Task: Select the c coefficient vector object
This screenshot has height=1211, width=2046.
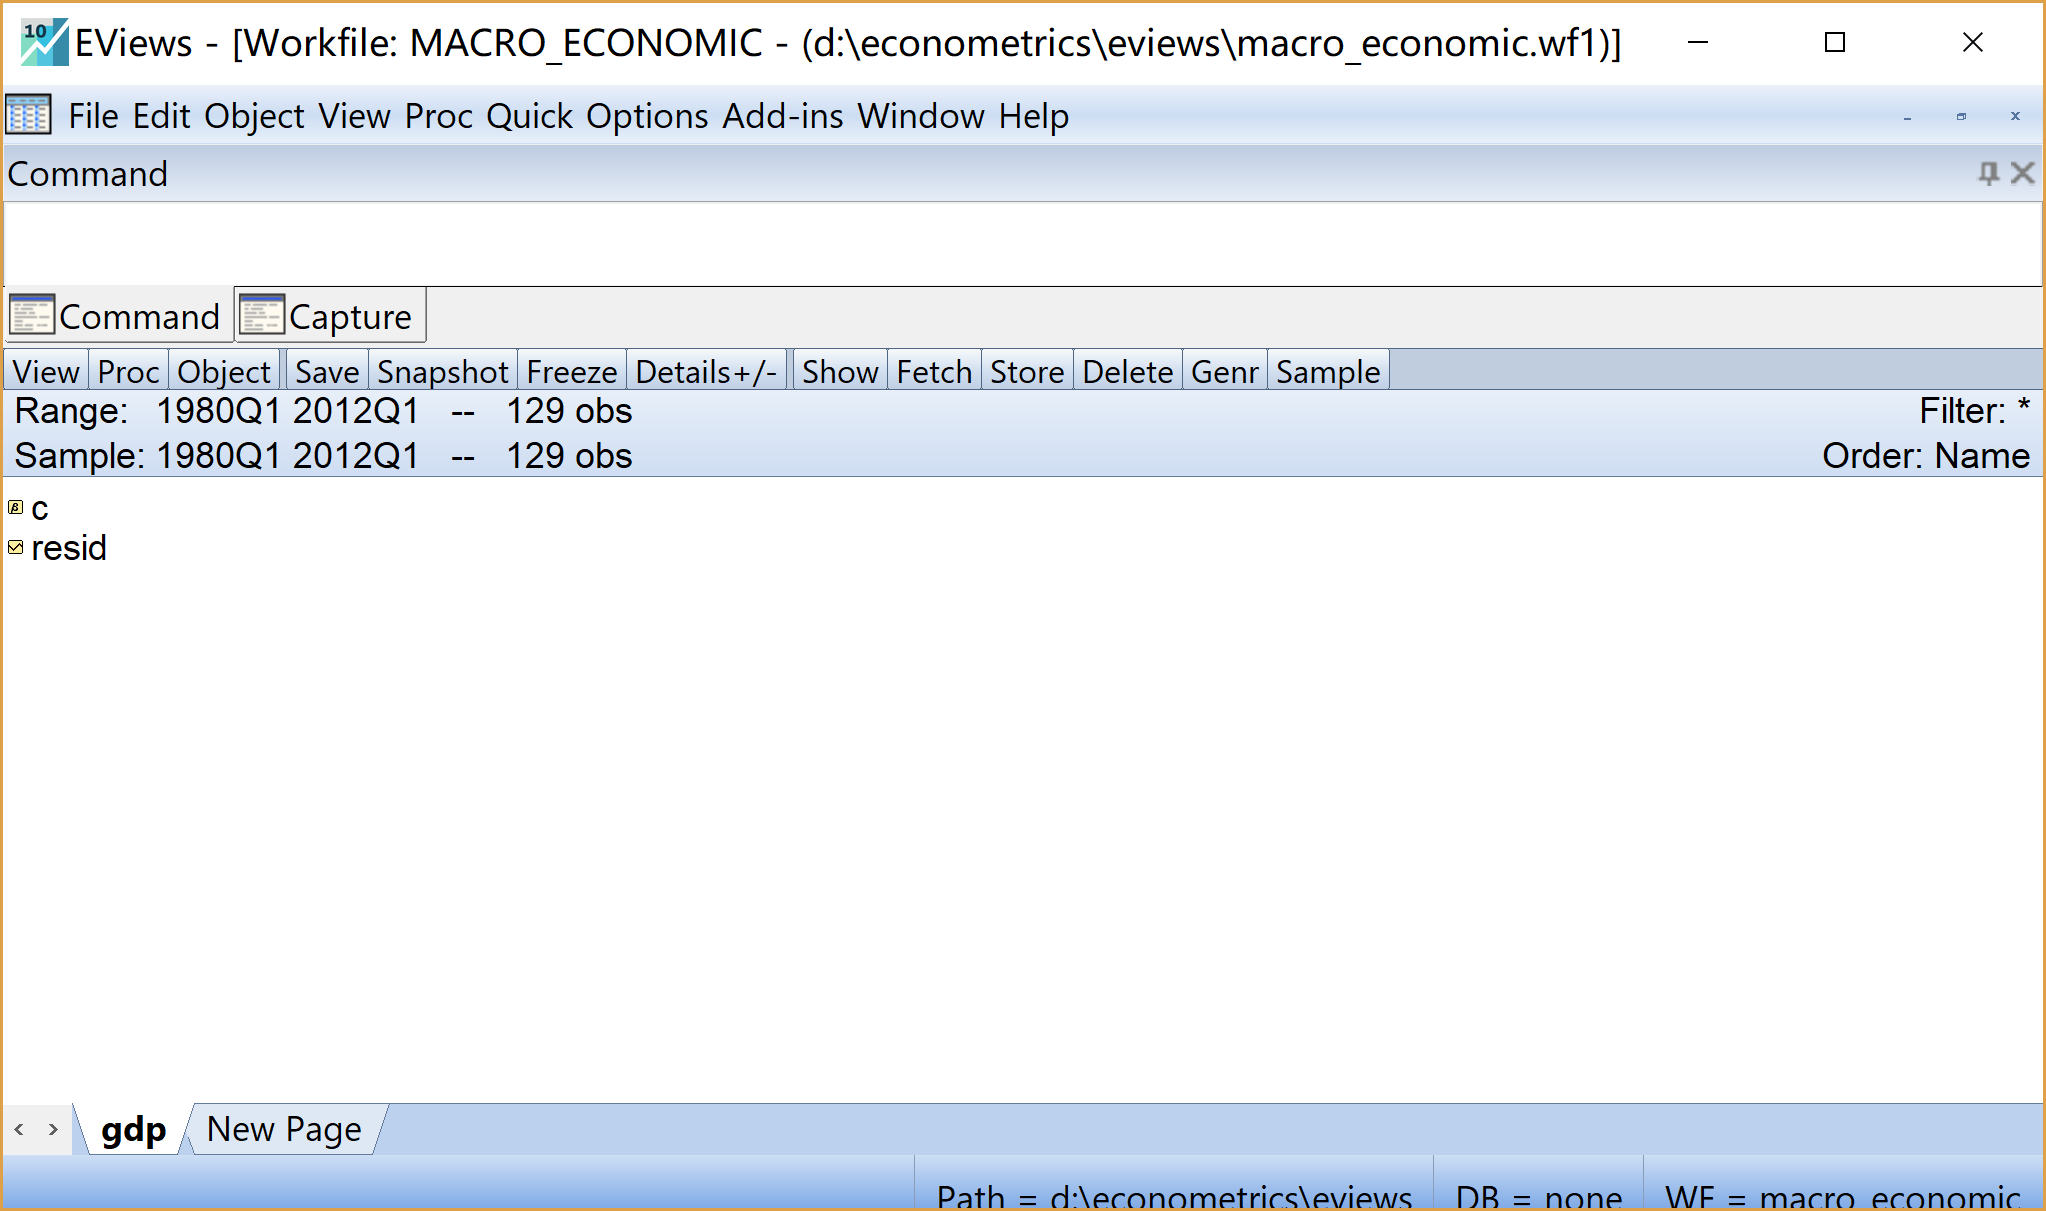Action: coord(39,509)
